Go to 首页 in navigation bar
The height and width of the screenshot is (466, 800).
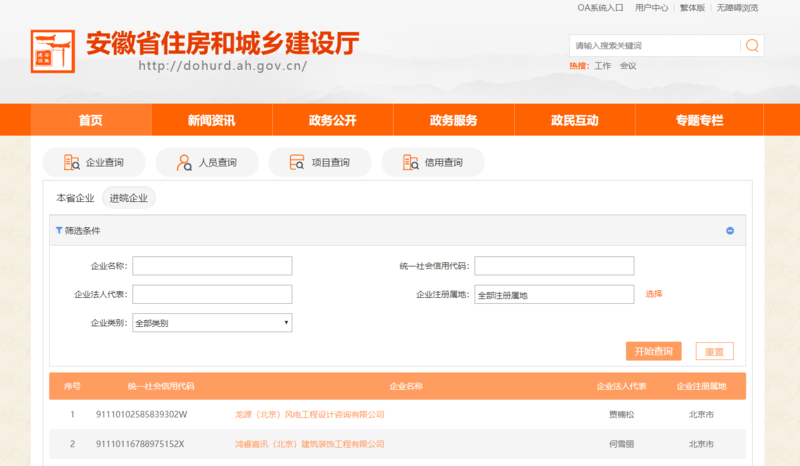tap(91, 120)
